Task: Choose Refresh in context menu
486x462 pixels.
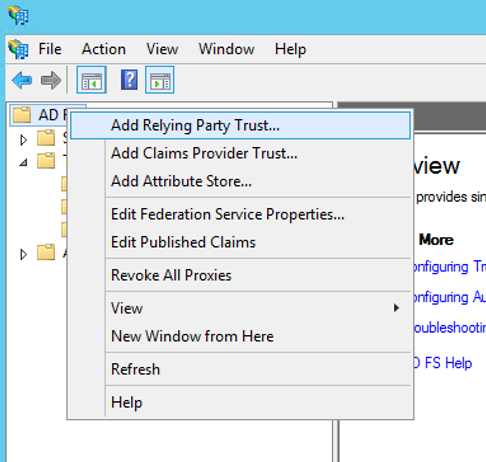Action: tap(240, 369)
